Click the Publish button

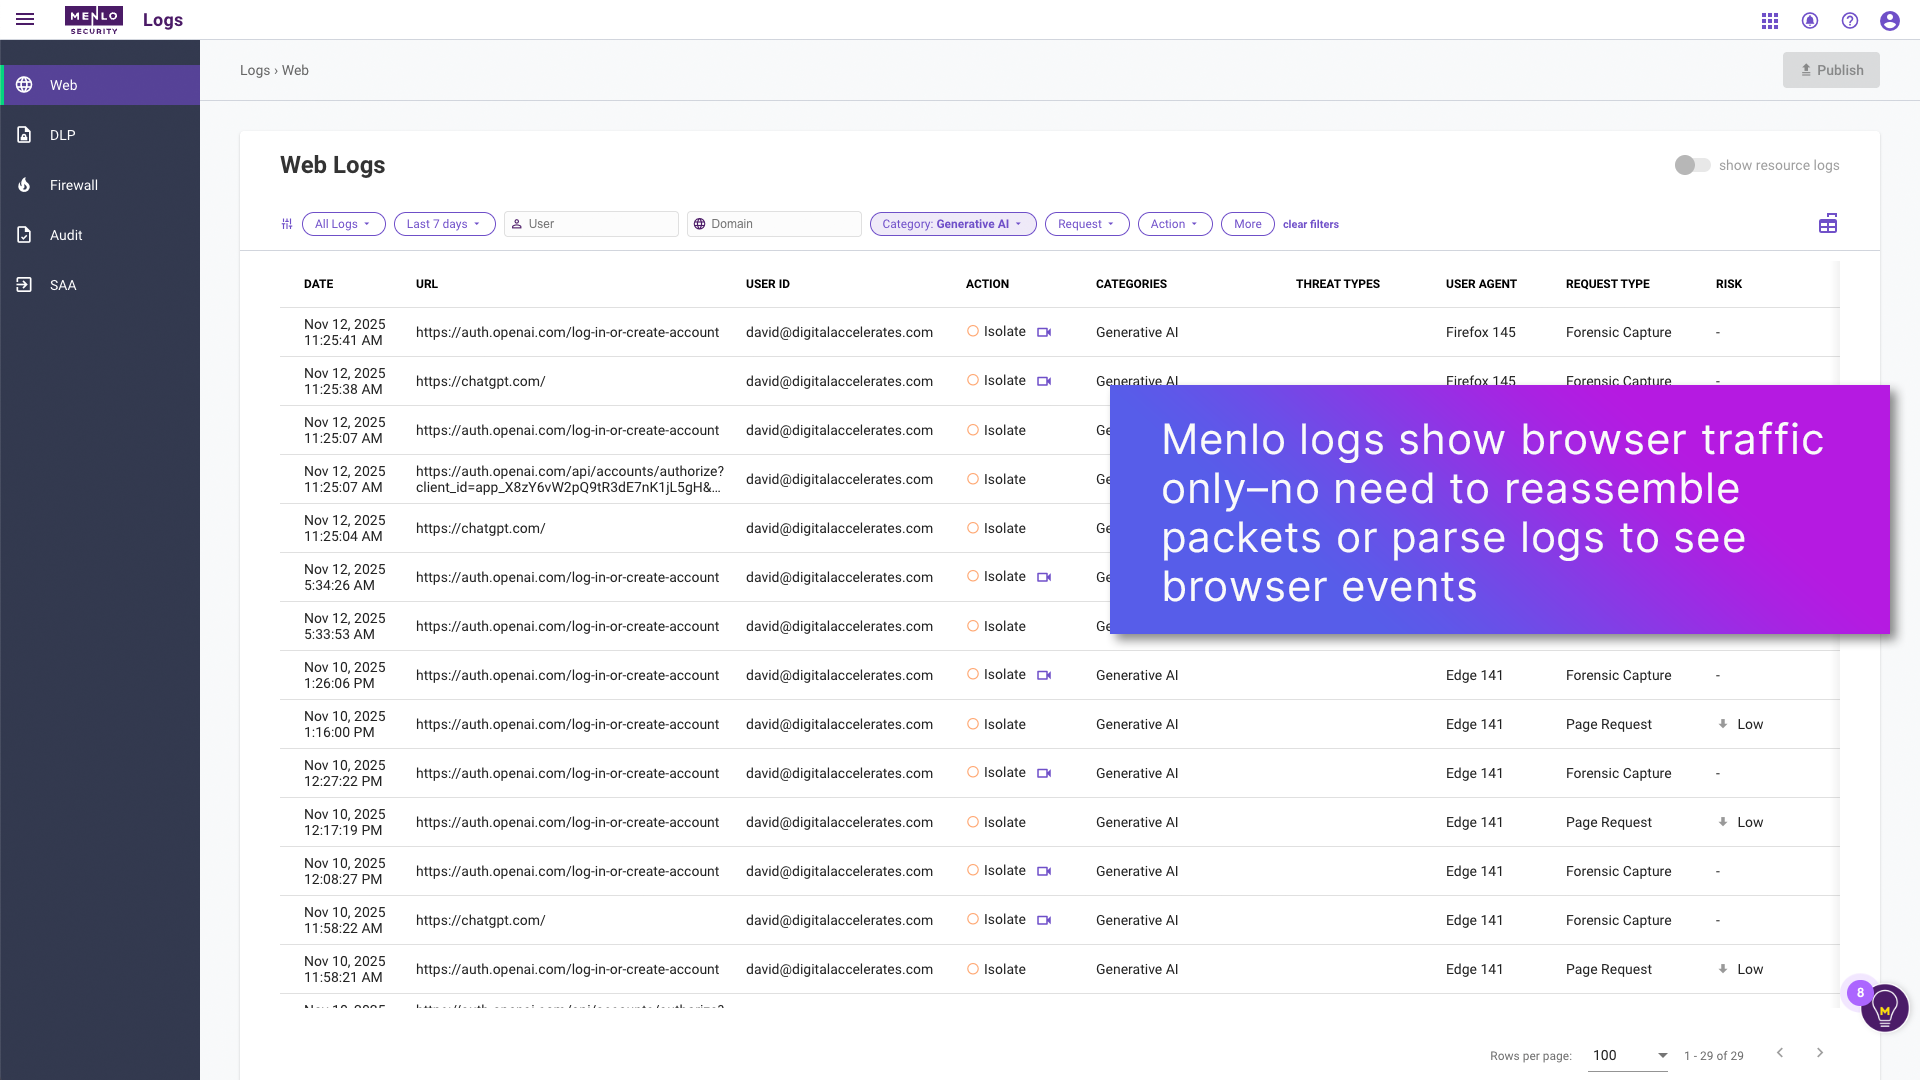point(1831,70)
